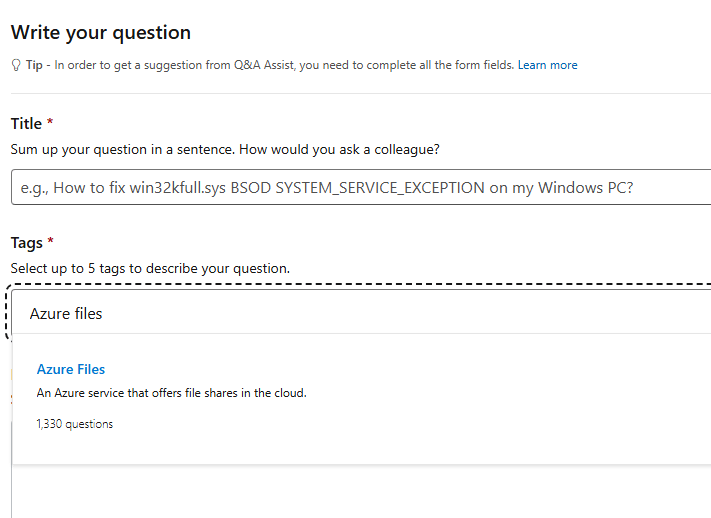Click the bold word Tip

pos(35,65)
